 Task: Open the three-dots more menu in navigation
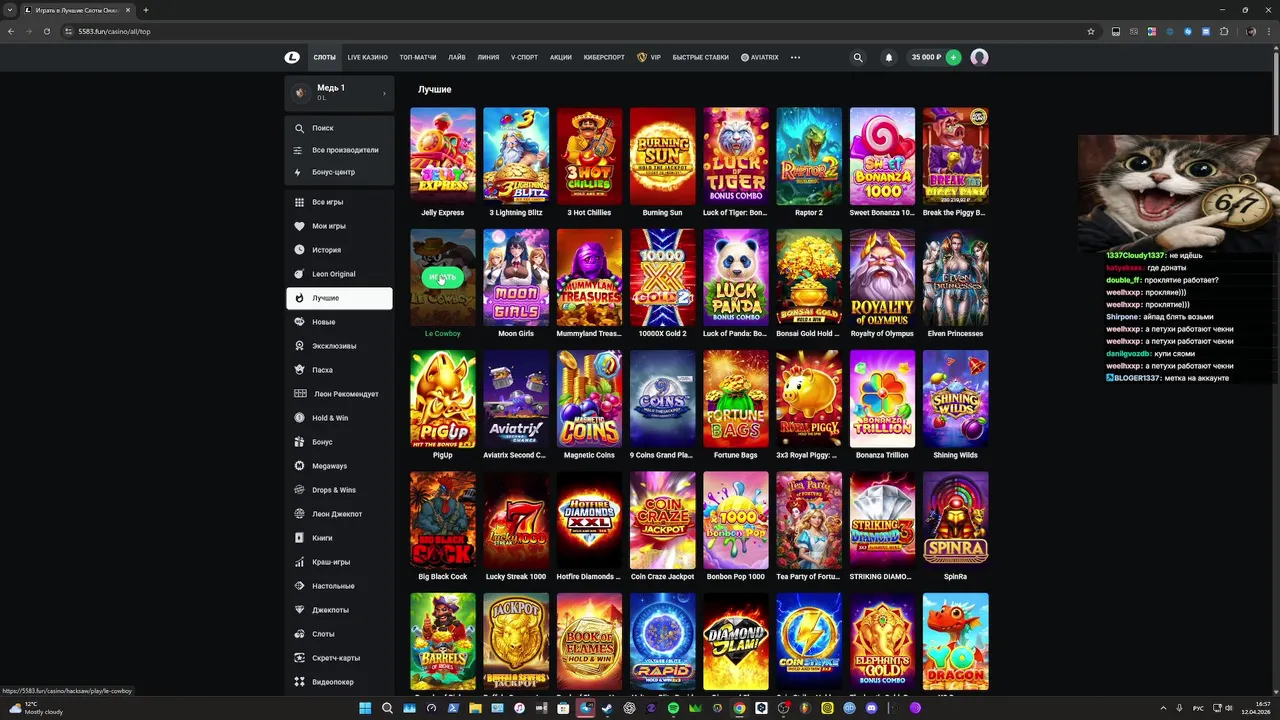[x=795, y=58]
